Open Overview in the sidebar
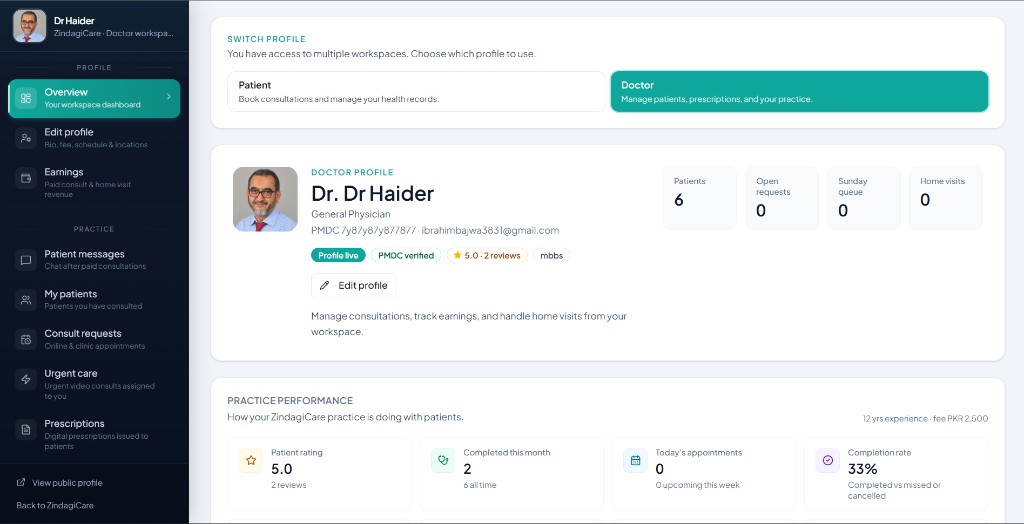 click(94, 99)
